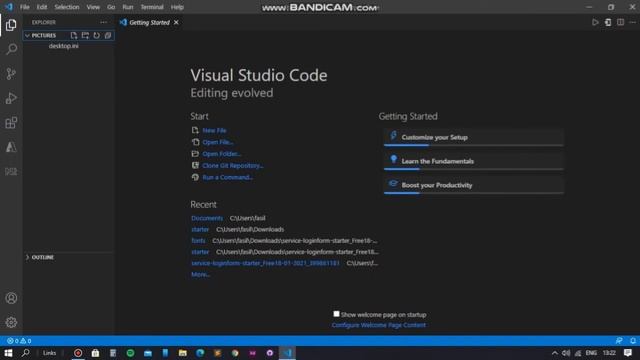
Task: Open recent Documents folder
Action: pyautogui.click(x=207, y=218)
